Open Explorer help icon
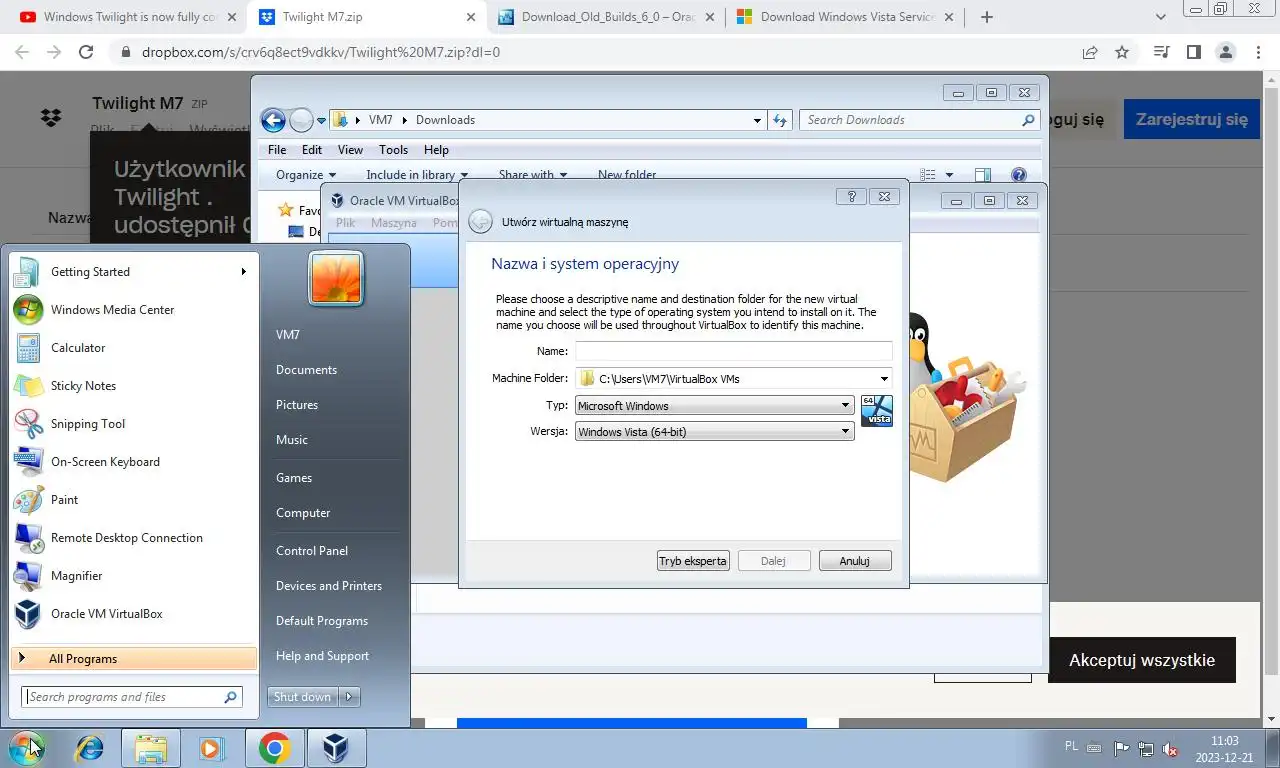This screenshot has height=768, width=1280. [x=1019, y=175]
